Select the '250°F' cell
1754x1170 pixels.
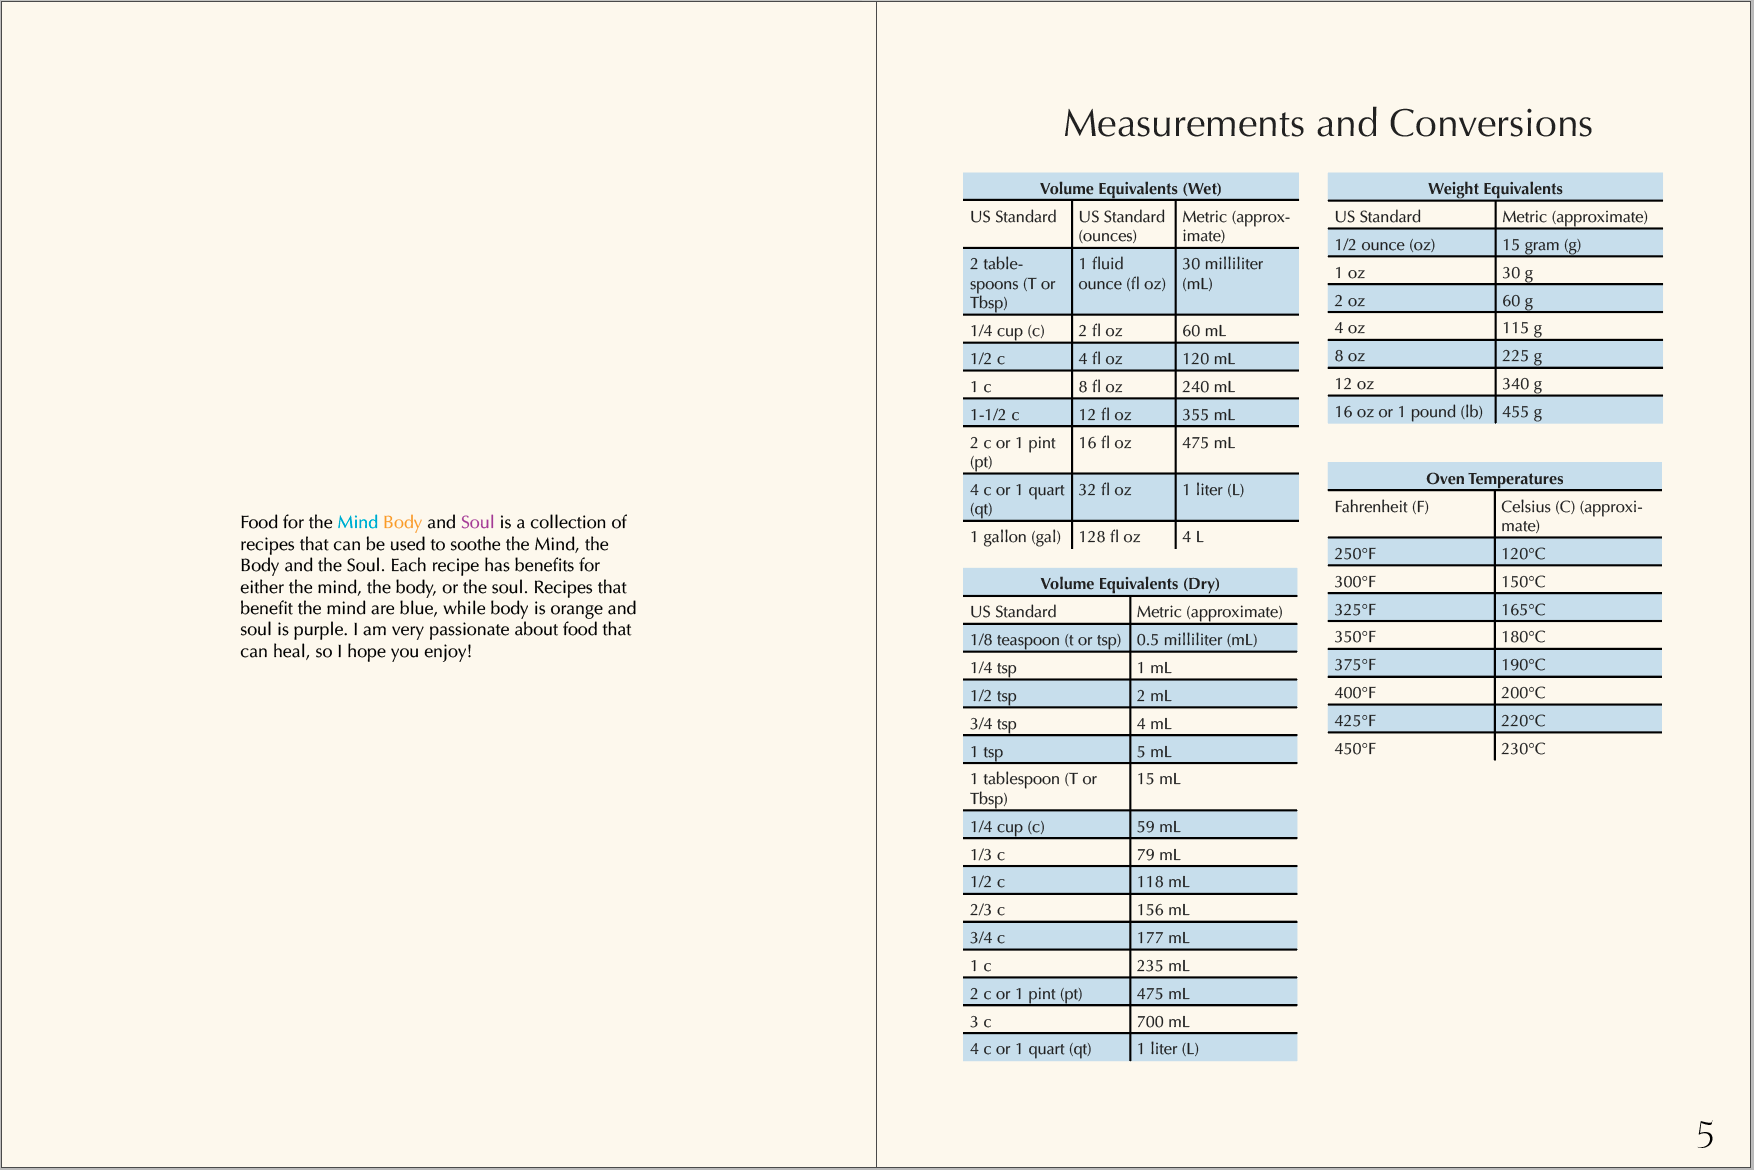pos(1411,553)
